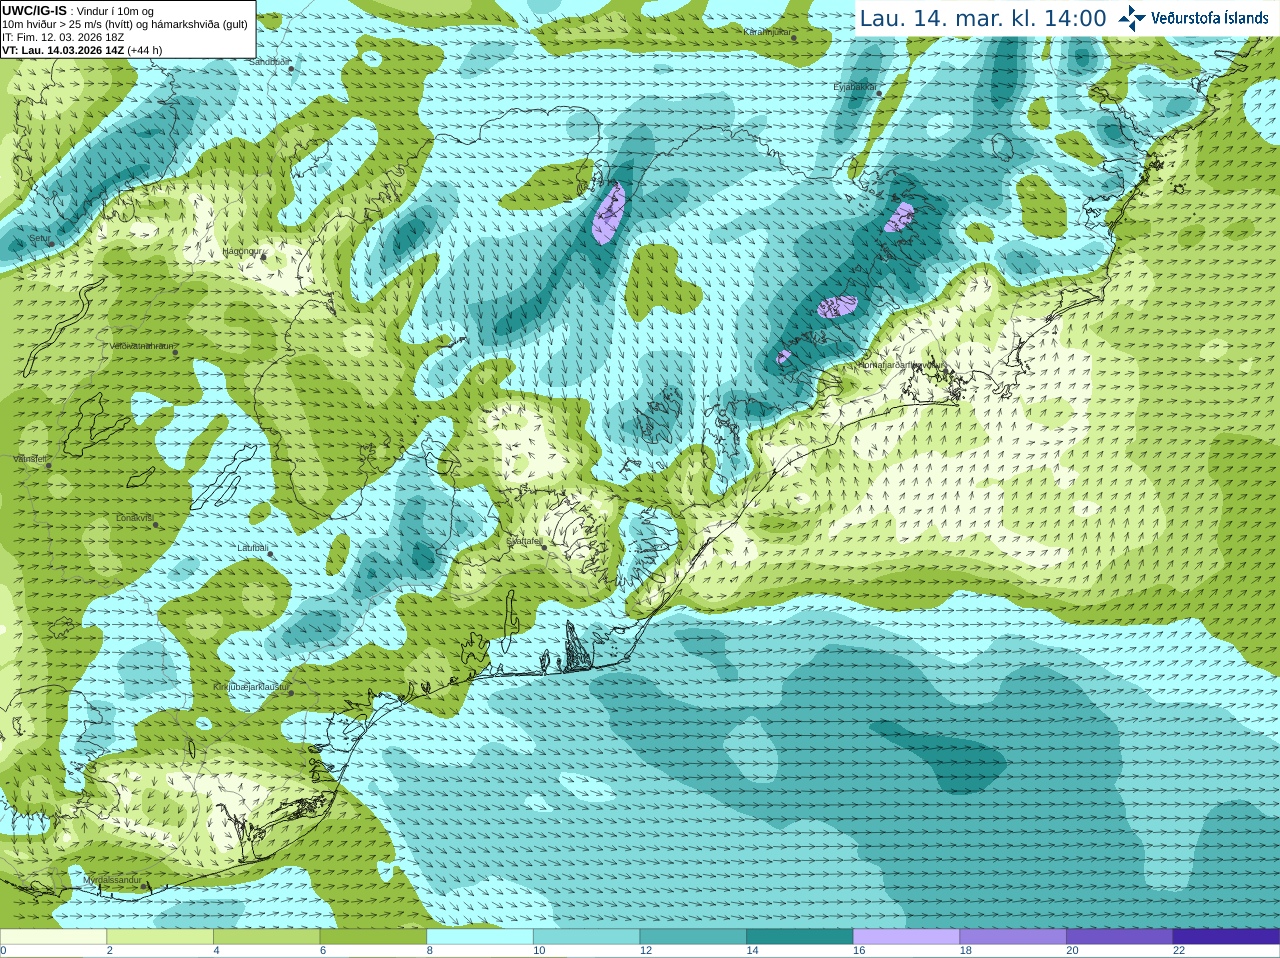
Task: Click the 22+ m/s dark indigo legend swatch
Action: click(x=1226, y=936)
